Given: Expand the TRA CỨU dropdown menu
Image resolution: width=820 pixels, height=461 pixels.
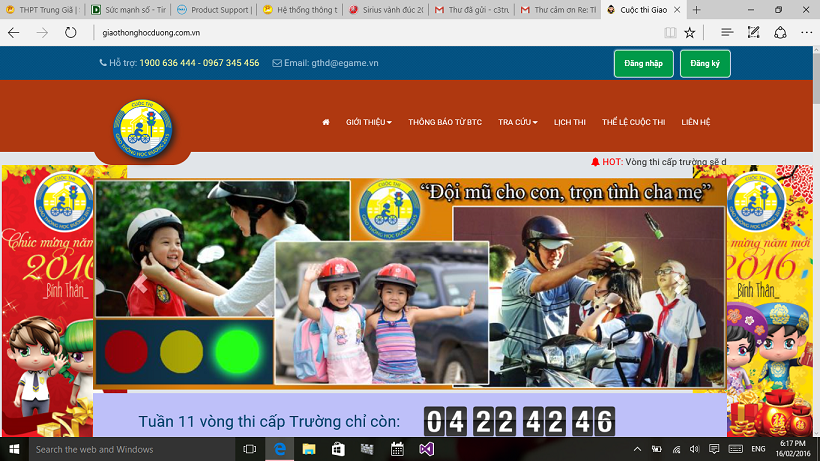Looking at the screenshot, I should coord(517,122).
